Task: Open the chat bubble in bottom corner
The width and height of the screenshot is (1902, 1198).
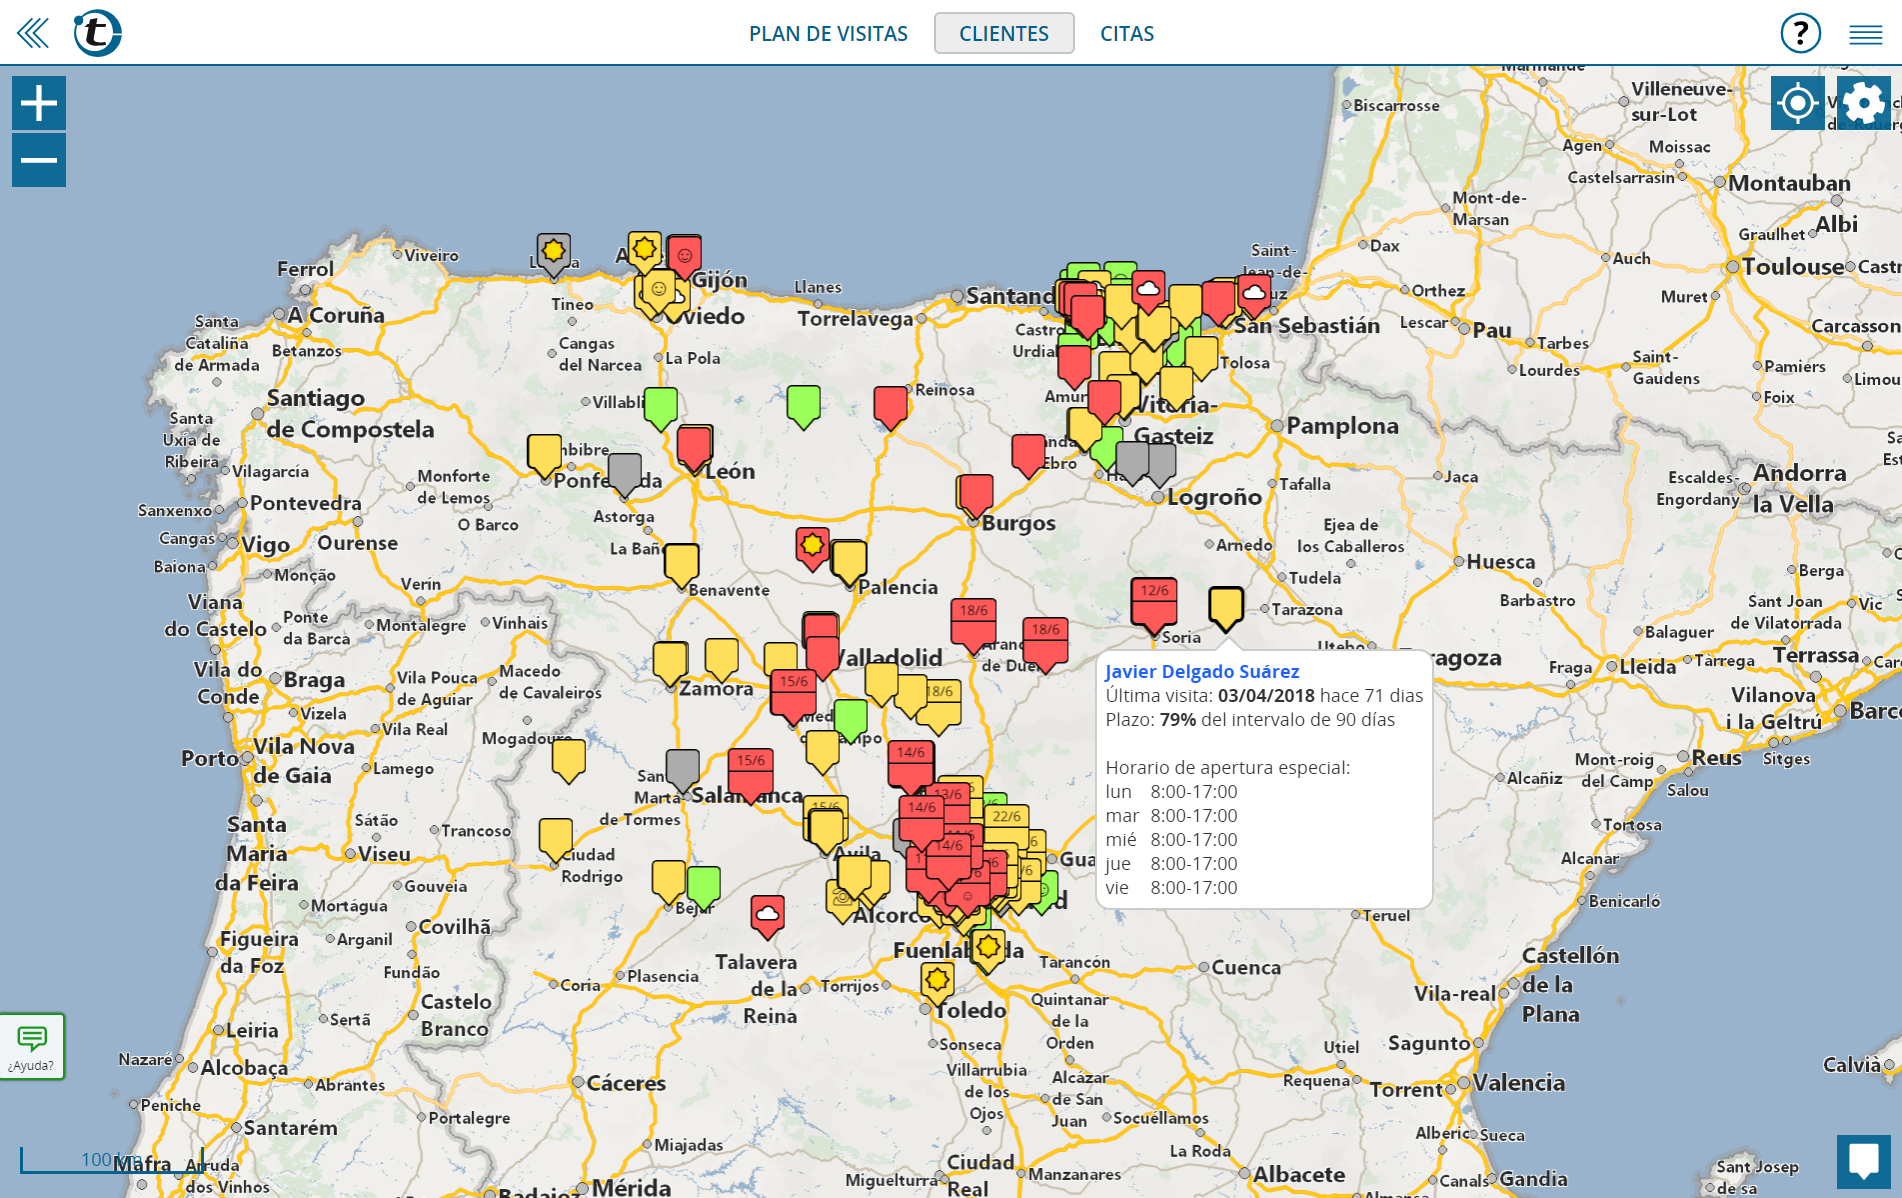Action: [1863, 1161]
